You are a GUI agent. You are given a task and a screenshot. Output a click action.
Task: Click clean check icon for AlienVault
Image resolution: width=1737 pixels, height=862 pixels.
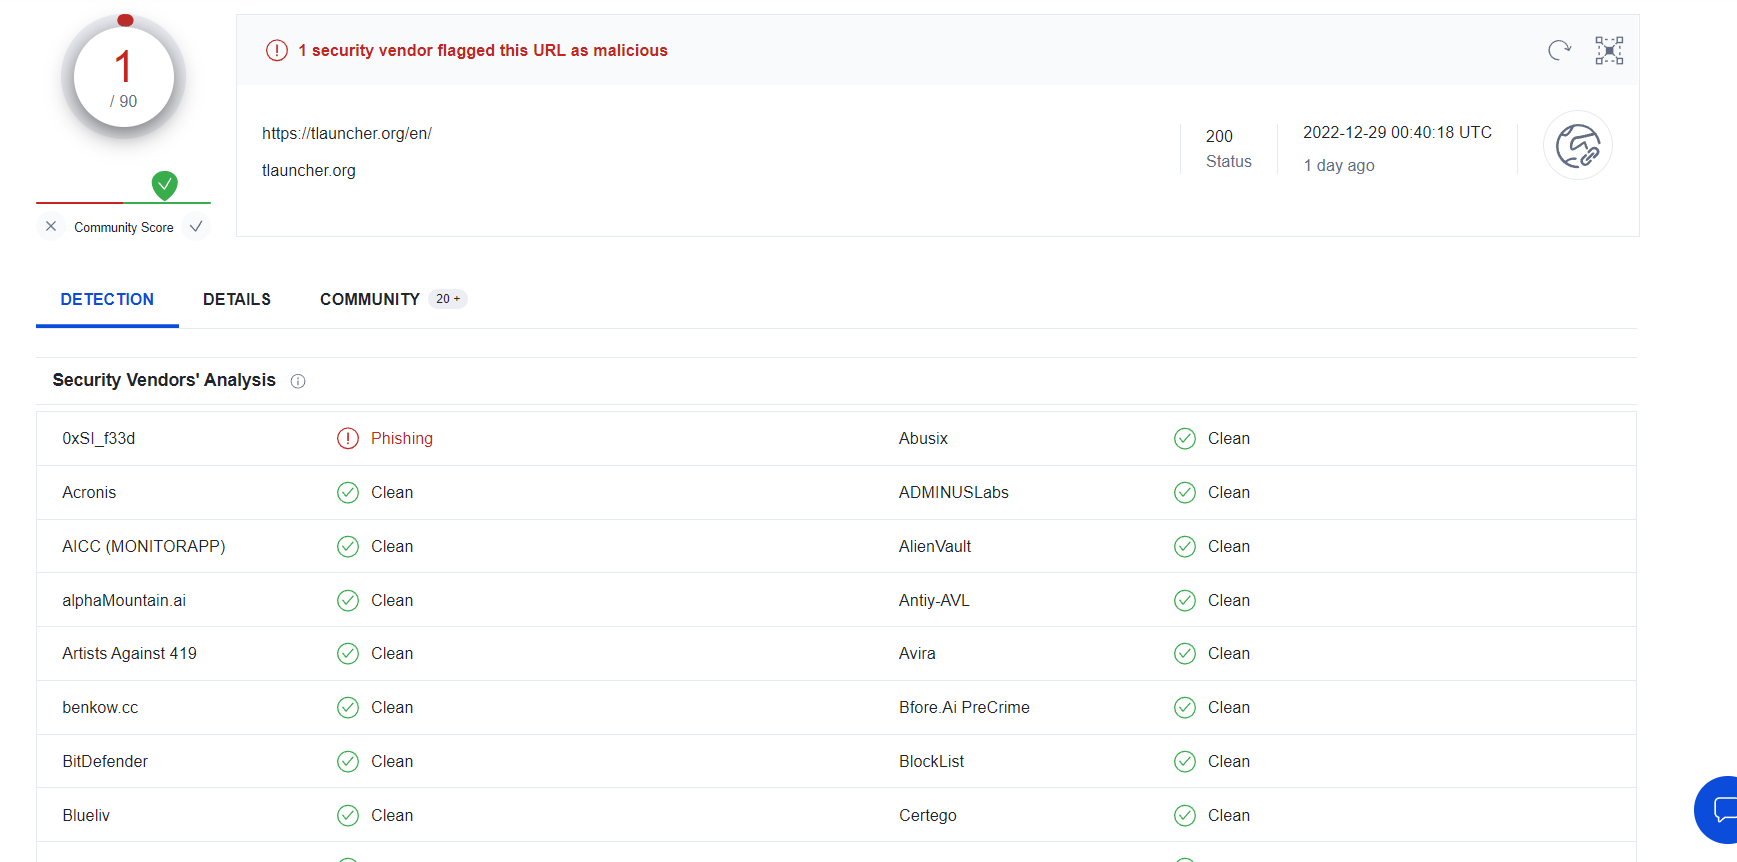[x=1185, y=547]
